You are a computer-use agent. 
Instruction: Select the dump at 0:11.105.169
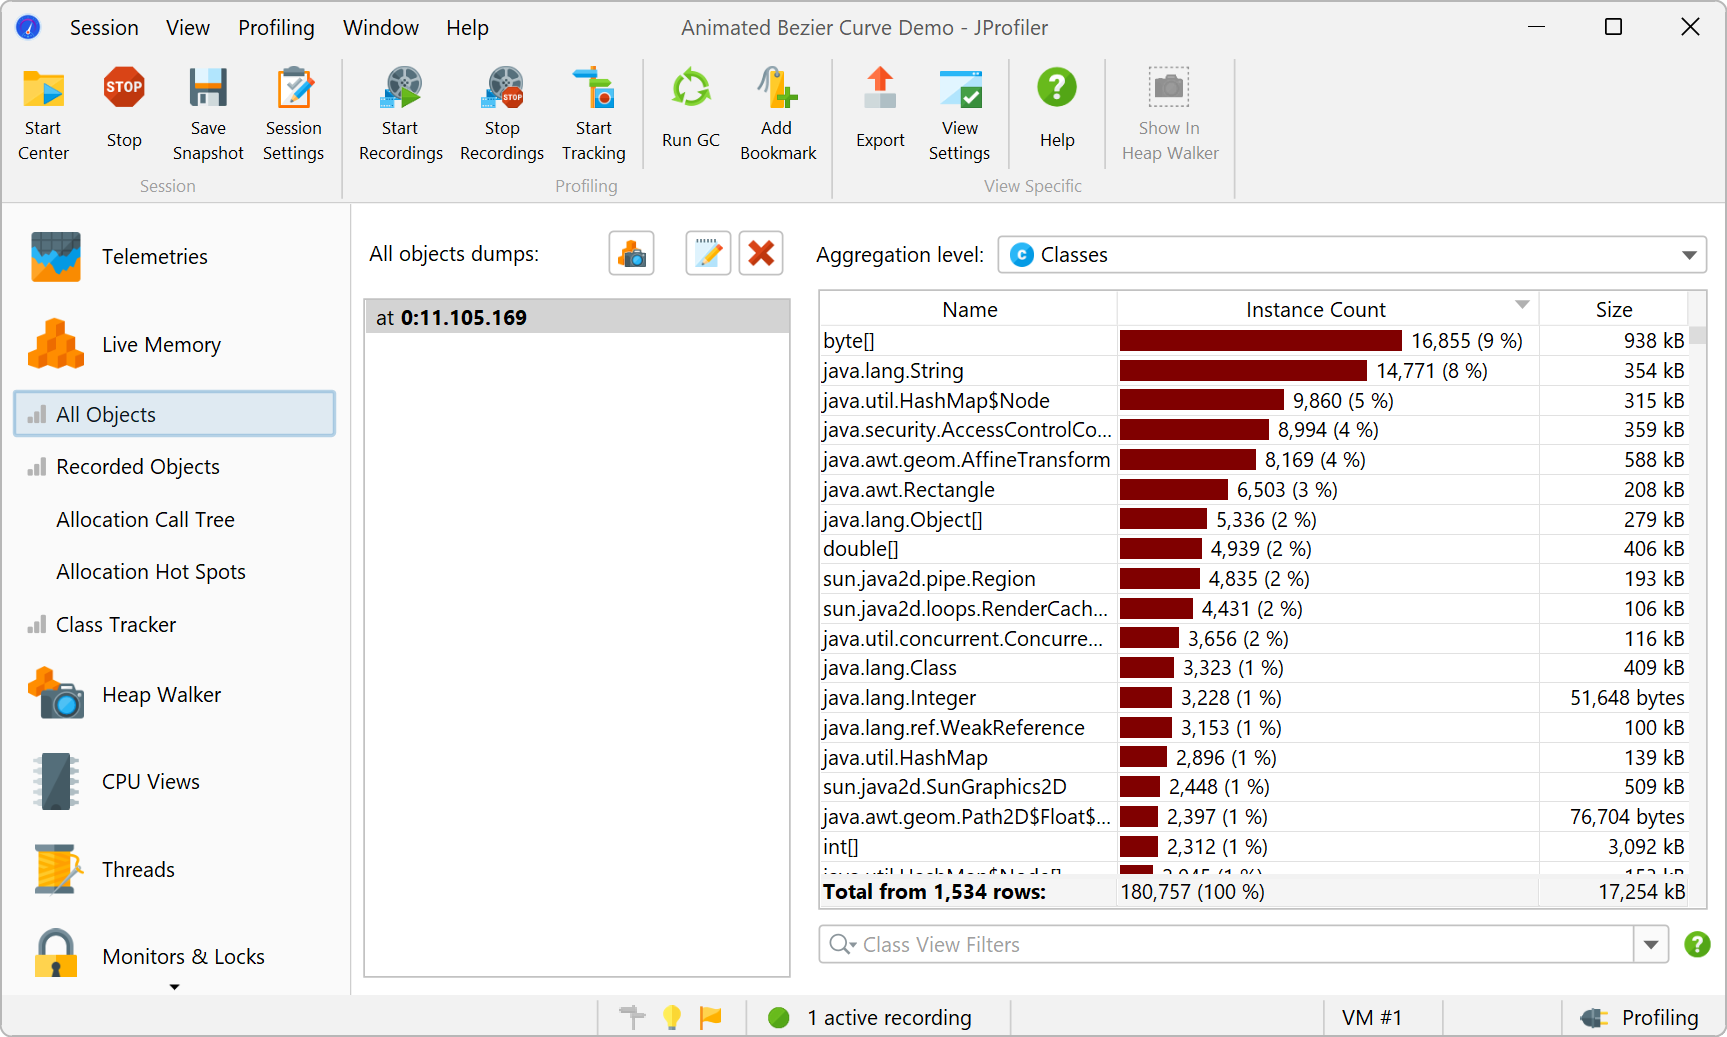pos(577,318)
